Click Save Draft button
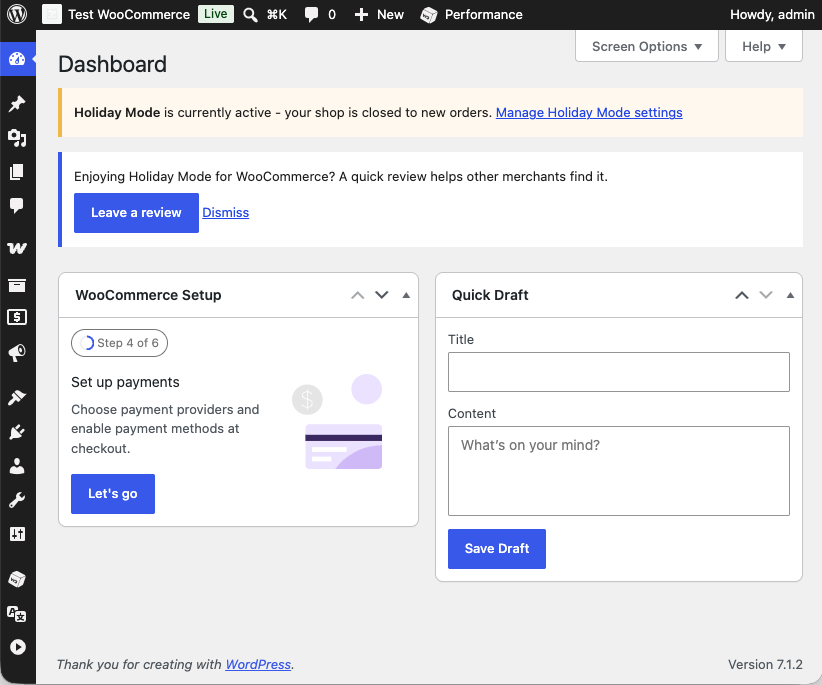This screenshot has width=822, height=685. [x=496, y=549]
